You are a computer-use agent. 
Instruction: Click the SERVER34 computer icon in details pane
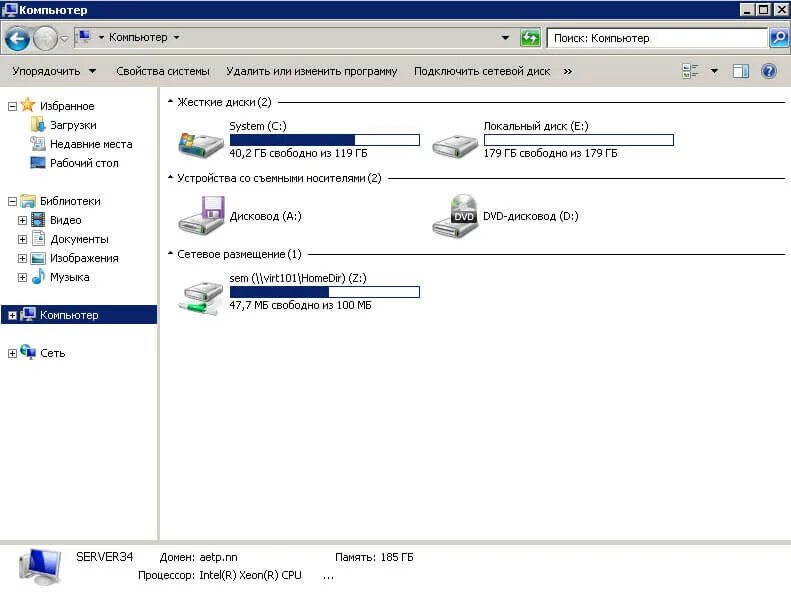[39, 567]
